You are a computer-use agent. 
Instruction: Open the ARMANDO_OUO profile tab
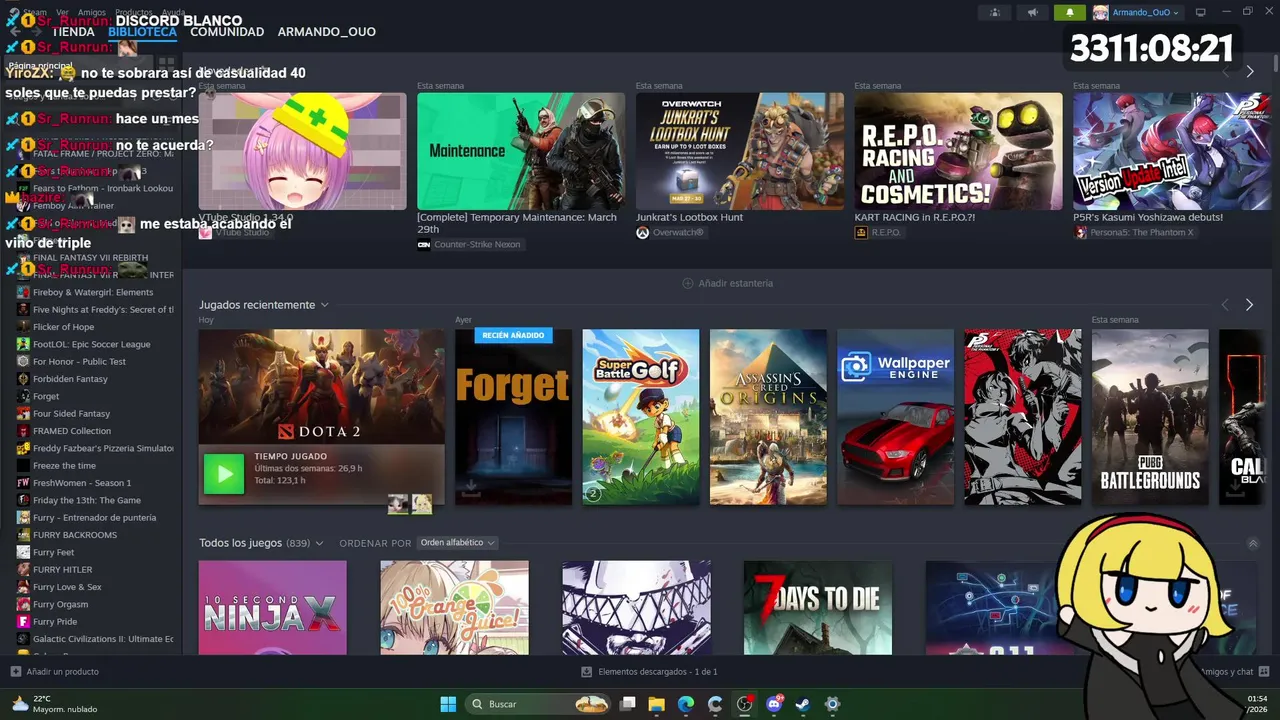(x=327, y=32)
